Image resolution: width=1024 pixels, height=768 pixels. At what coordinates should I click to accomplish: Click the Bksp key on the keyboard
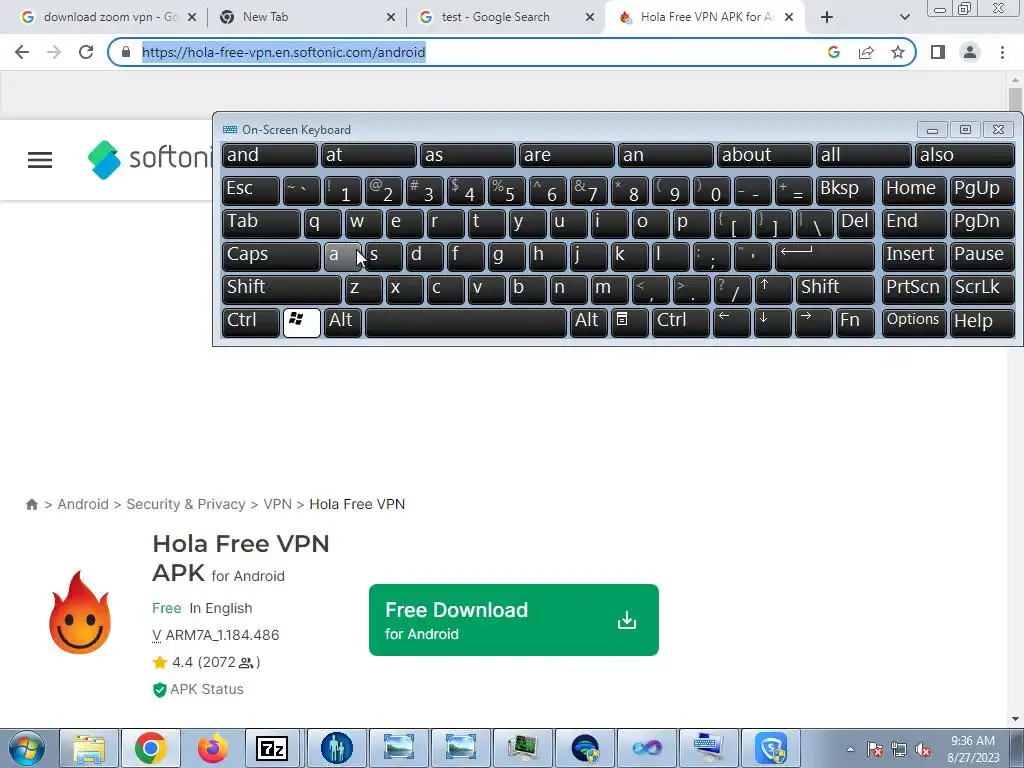(x=845, y=190)
